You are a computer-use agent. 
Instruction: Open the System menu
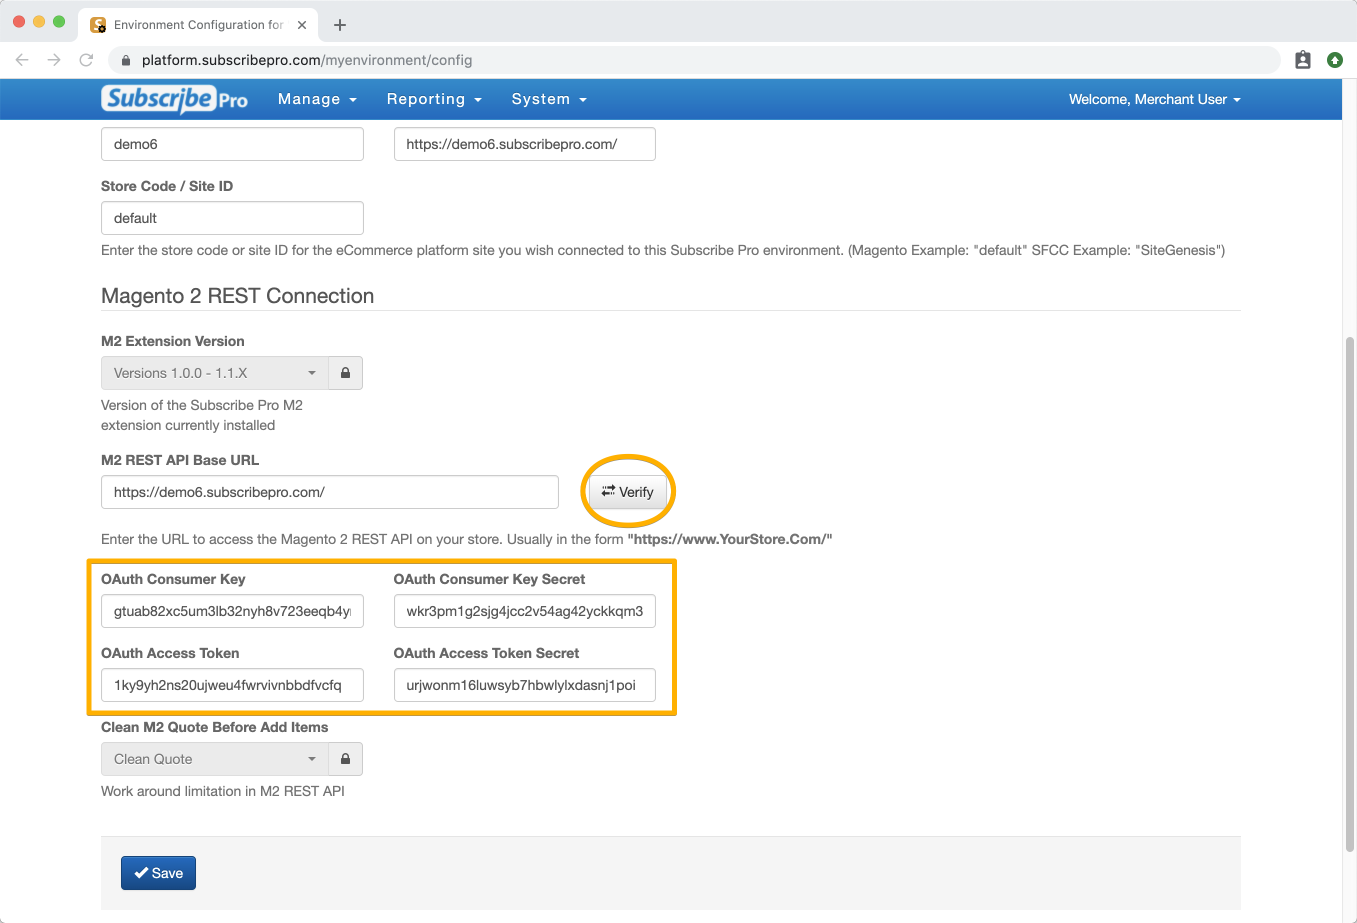pos(549,99)
